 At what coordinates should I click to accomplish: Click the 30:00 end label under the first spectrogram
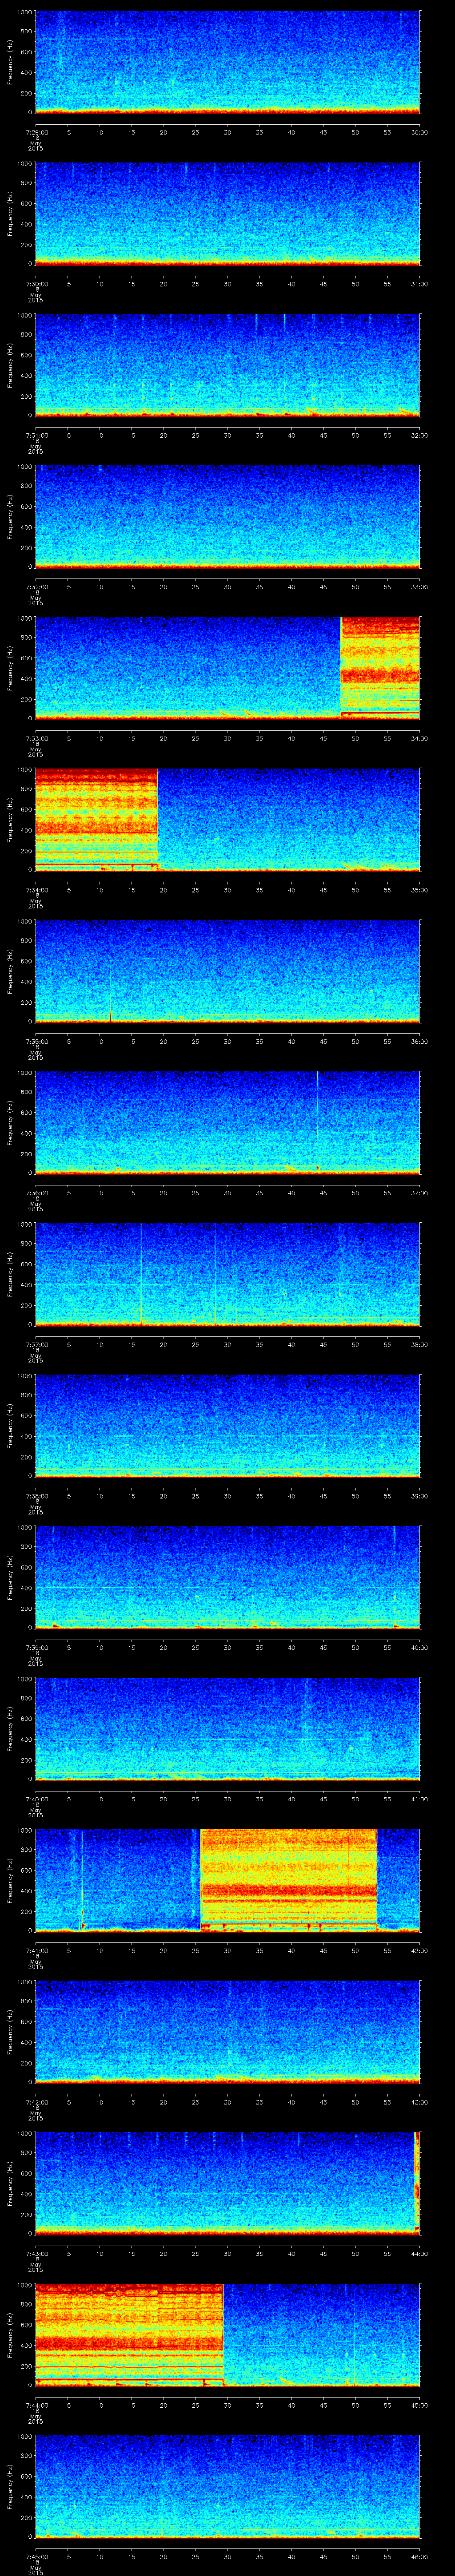(420, 131)
